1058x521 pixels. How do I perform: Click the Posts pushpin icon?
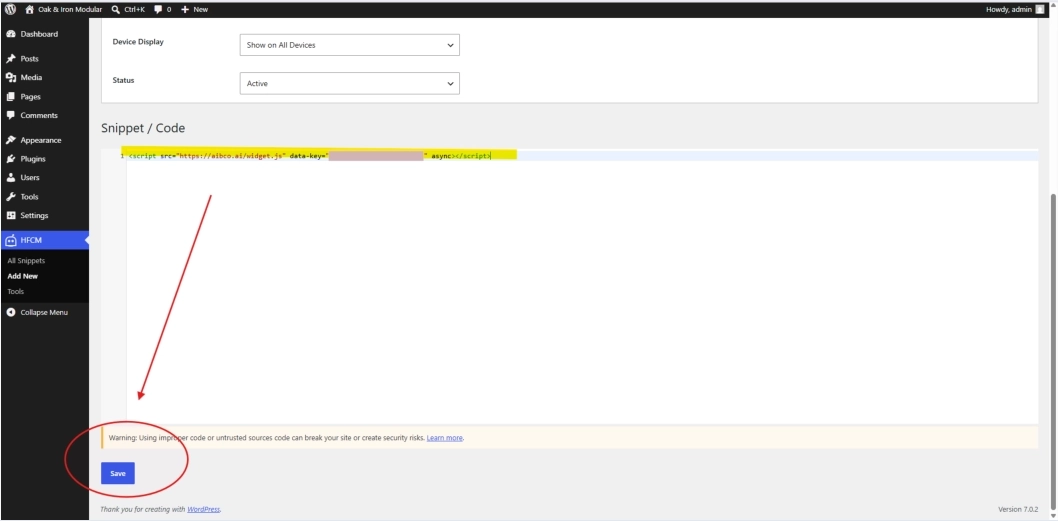click(x=11, y=59)
